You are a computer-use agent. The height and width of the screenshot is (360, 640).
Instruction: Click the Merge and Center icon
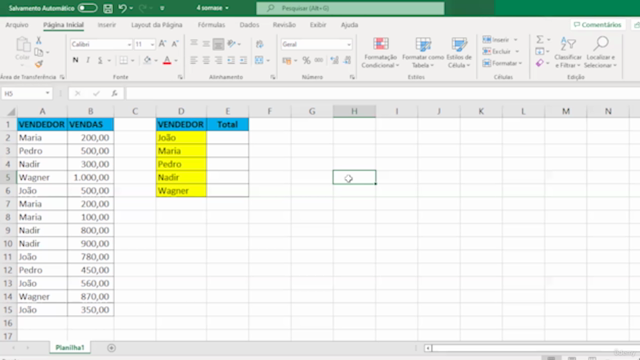(259, 60)
